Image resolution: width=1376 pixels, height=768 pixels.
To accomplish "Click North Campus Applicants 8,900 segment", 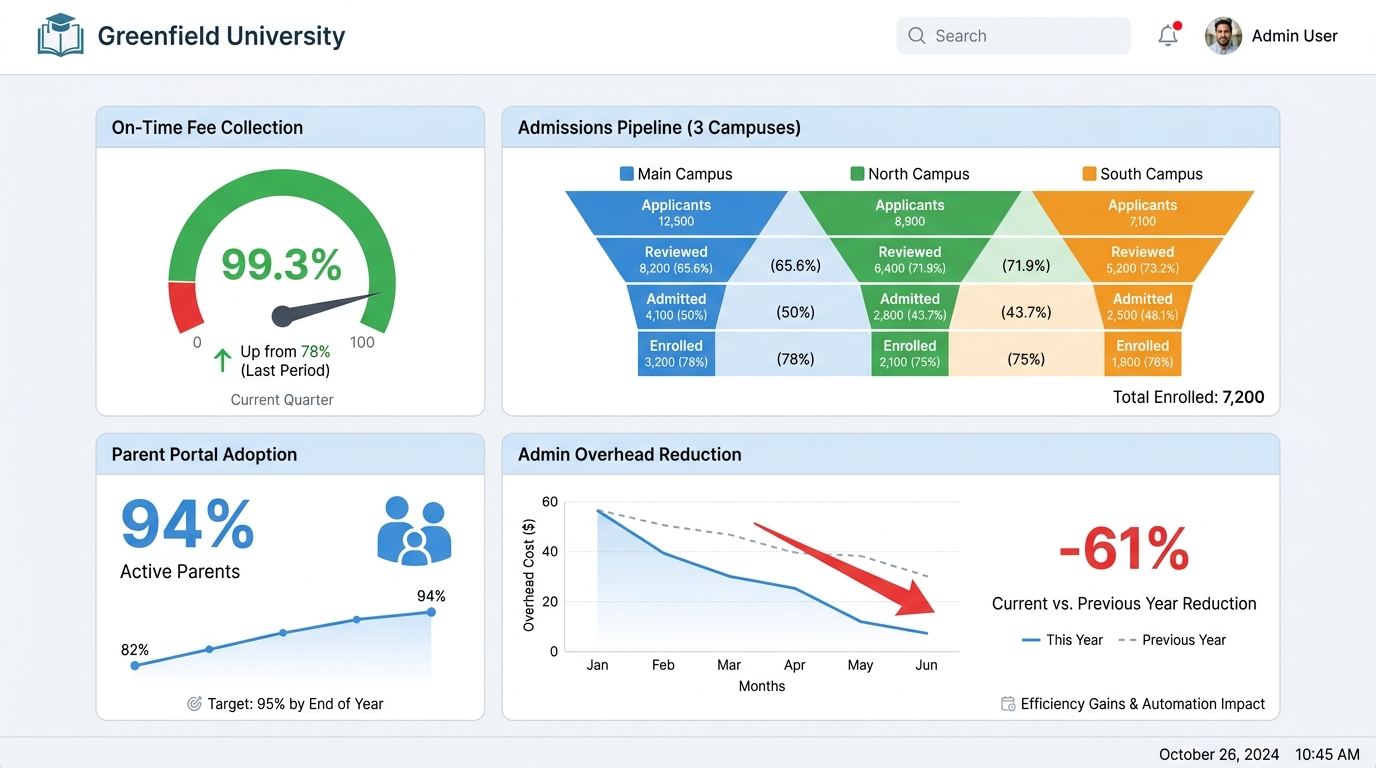I will click(x=910, y=213).
